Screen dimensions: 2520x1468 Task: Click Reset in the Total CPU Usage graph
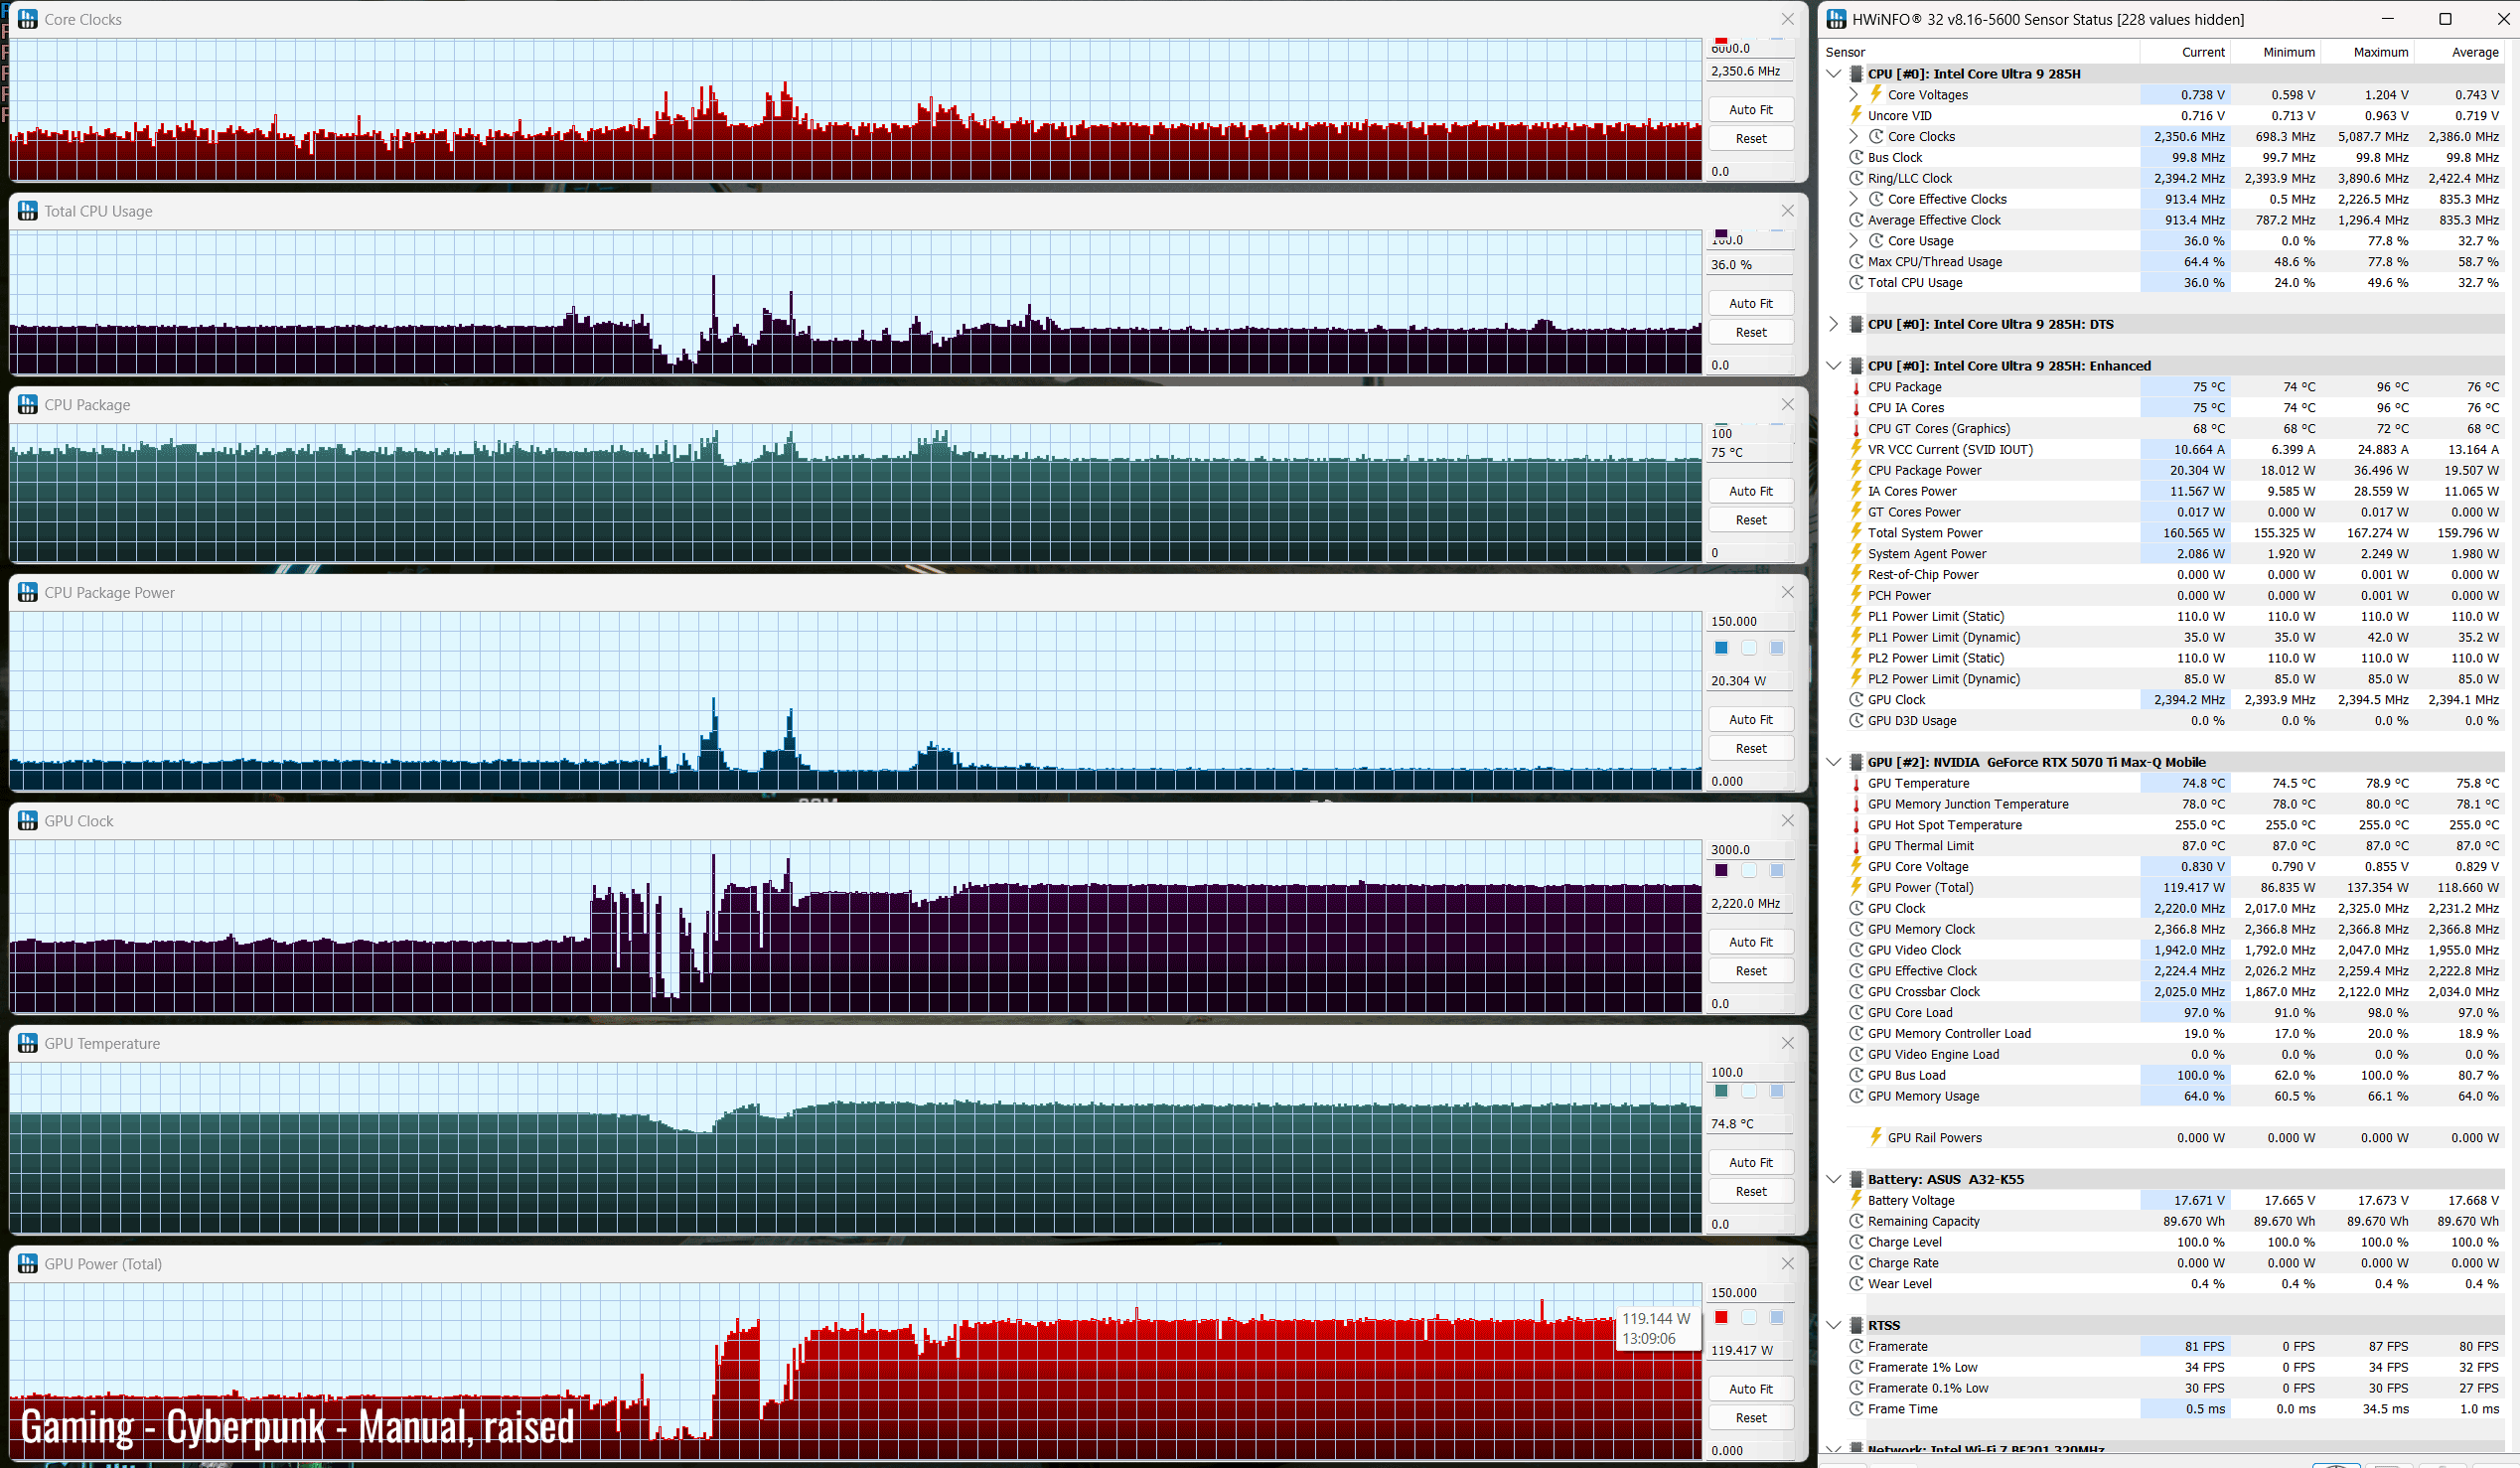point(1750,332)
